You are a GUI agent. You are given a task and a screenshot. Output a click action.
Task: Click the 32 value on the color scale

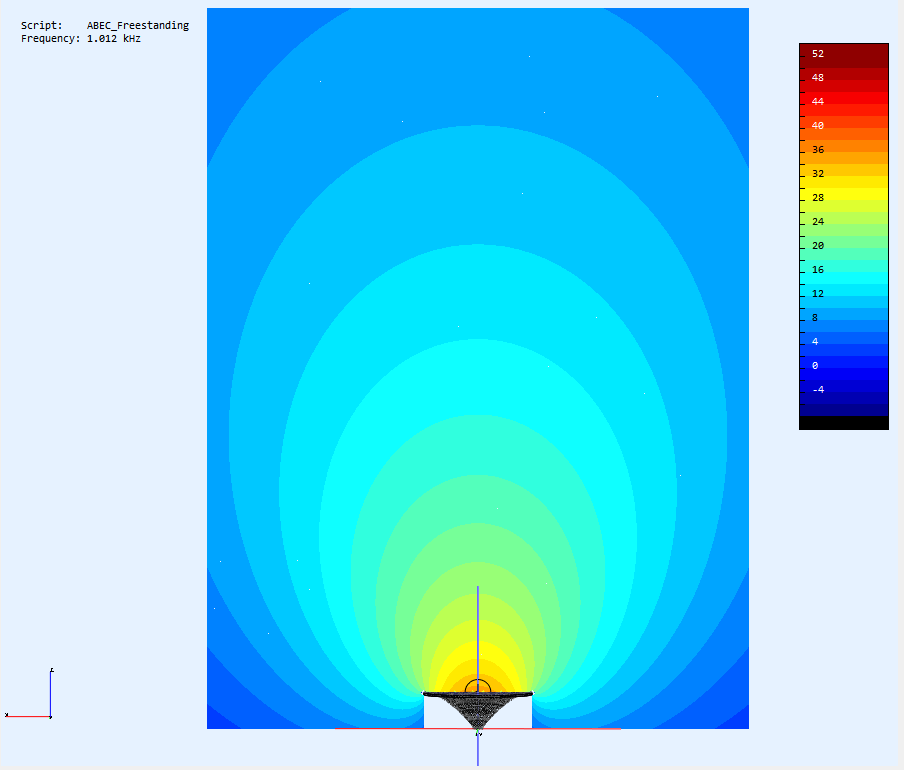818,173
